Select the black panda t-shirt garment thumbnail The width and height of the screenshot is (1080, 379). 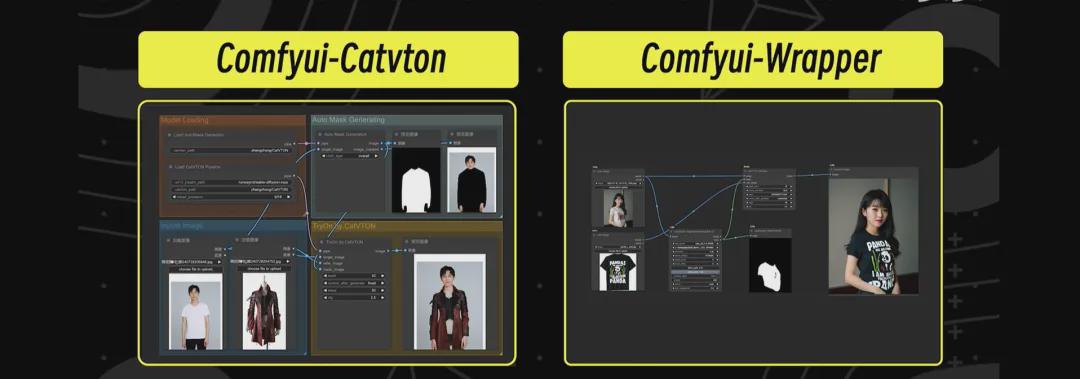click(x=617, y=272)
